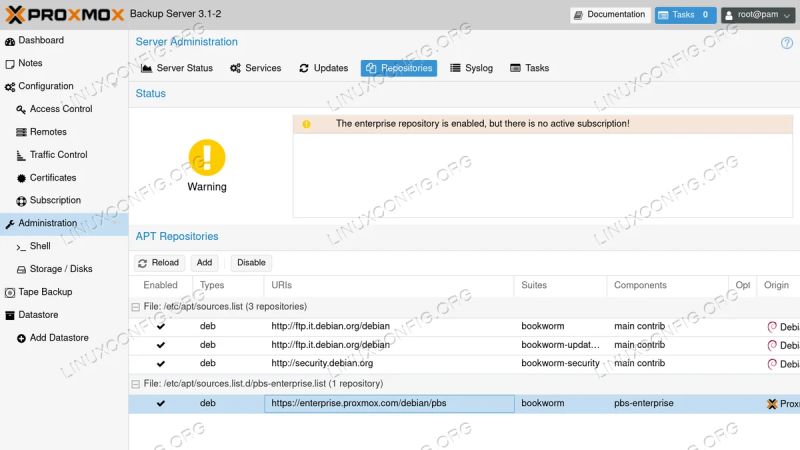Click the Proxmox logo
Screen dimensions: 800x450
(65, 14)
